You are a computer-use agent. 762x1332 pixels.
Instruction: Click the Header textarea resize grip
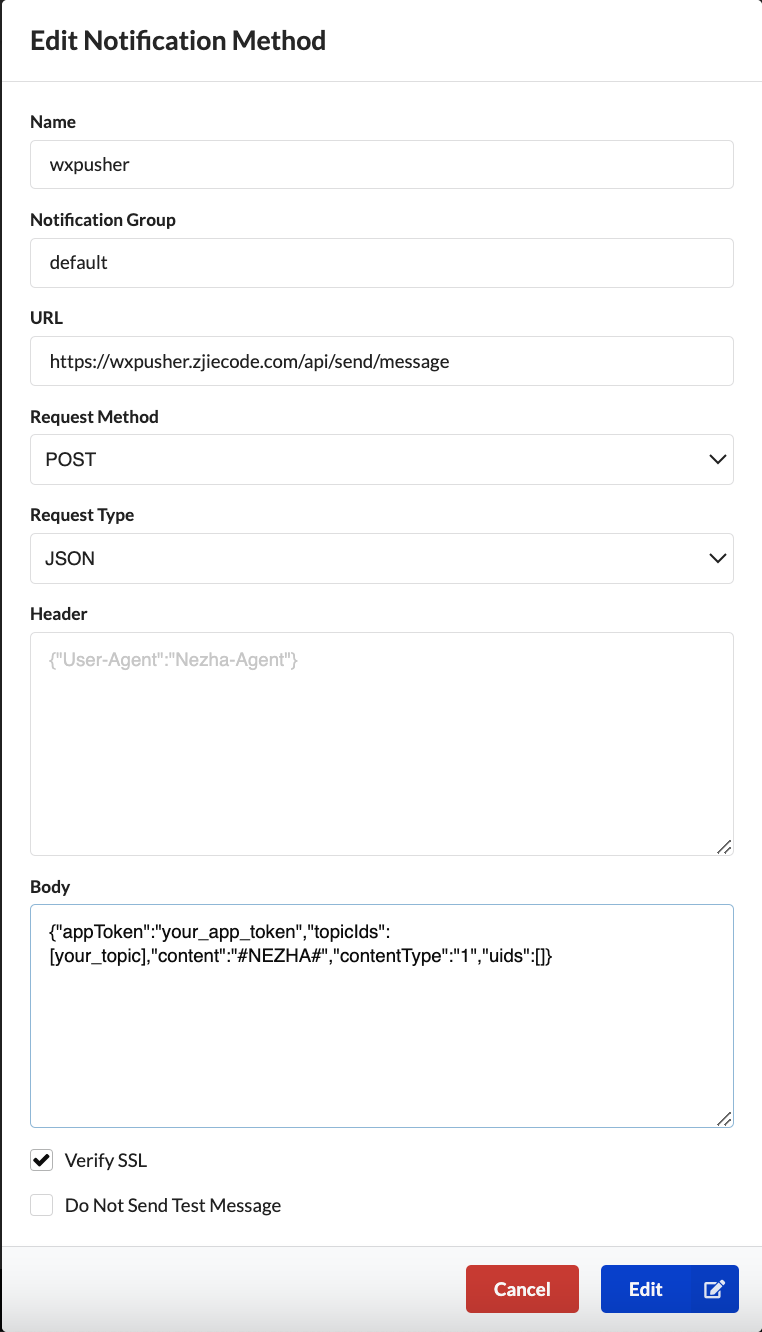click(725, 847)
